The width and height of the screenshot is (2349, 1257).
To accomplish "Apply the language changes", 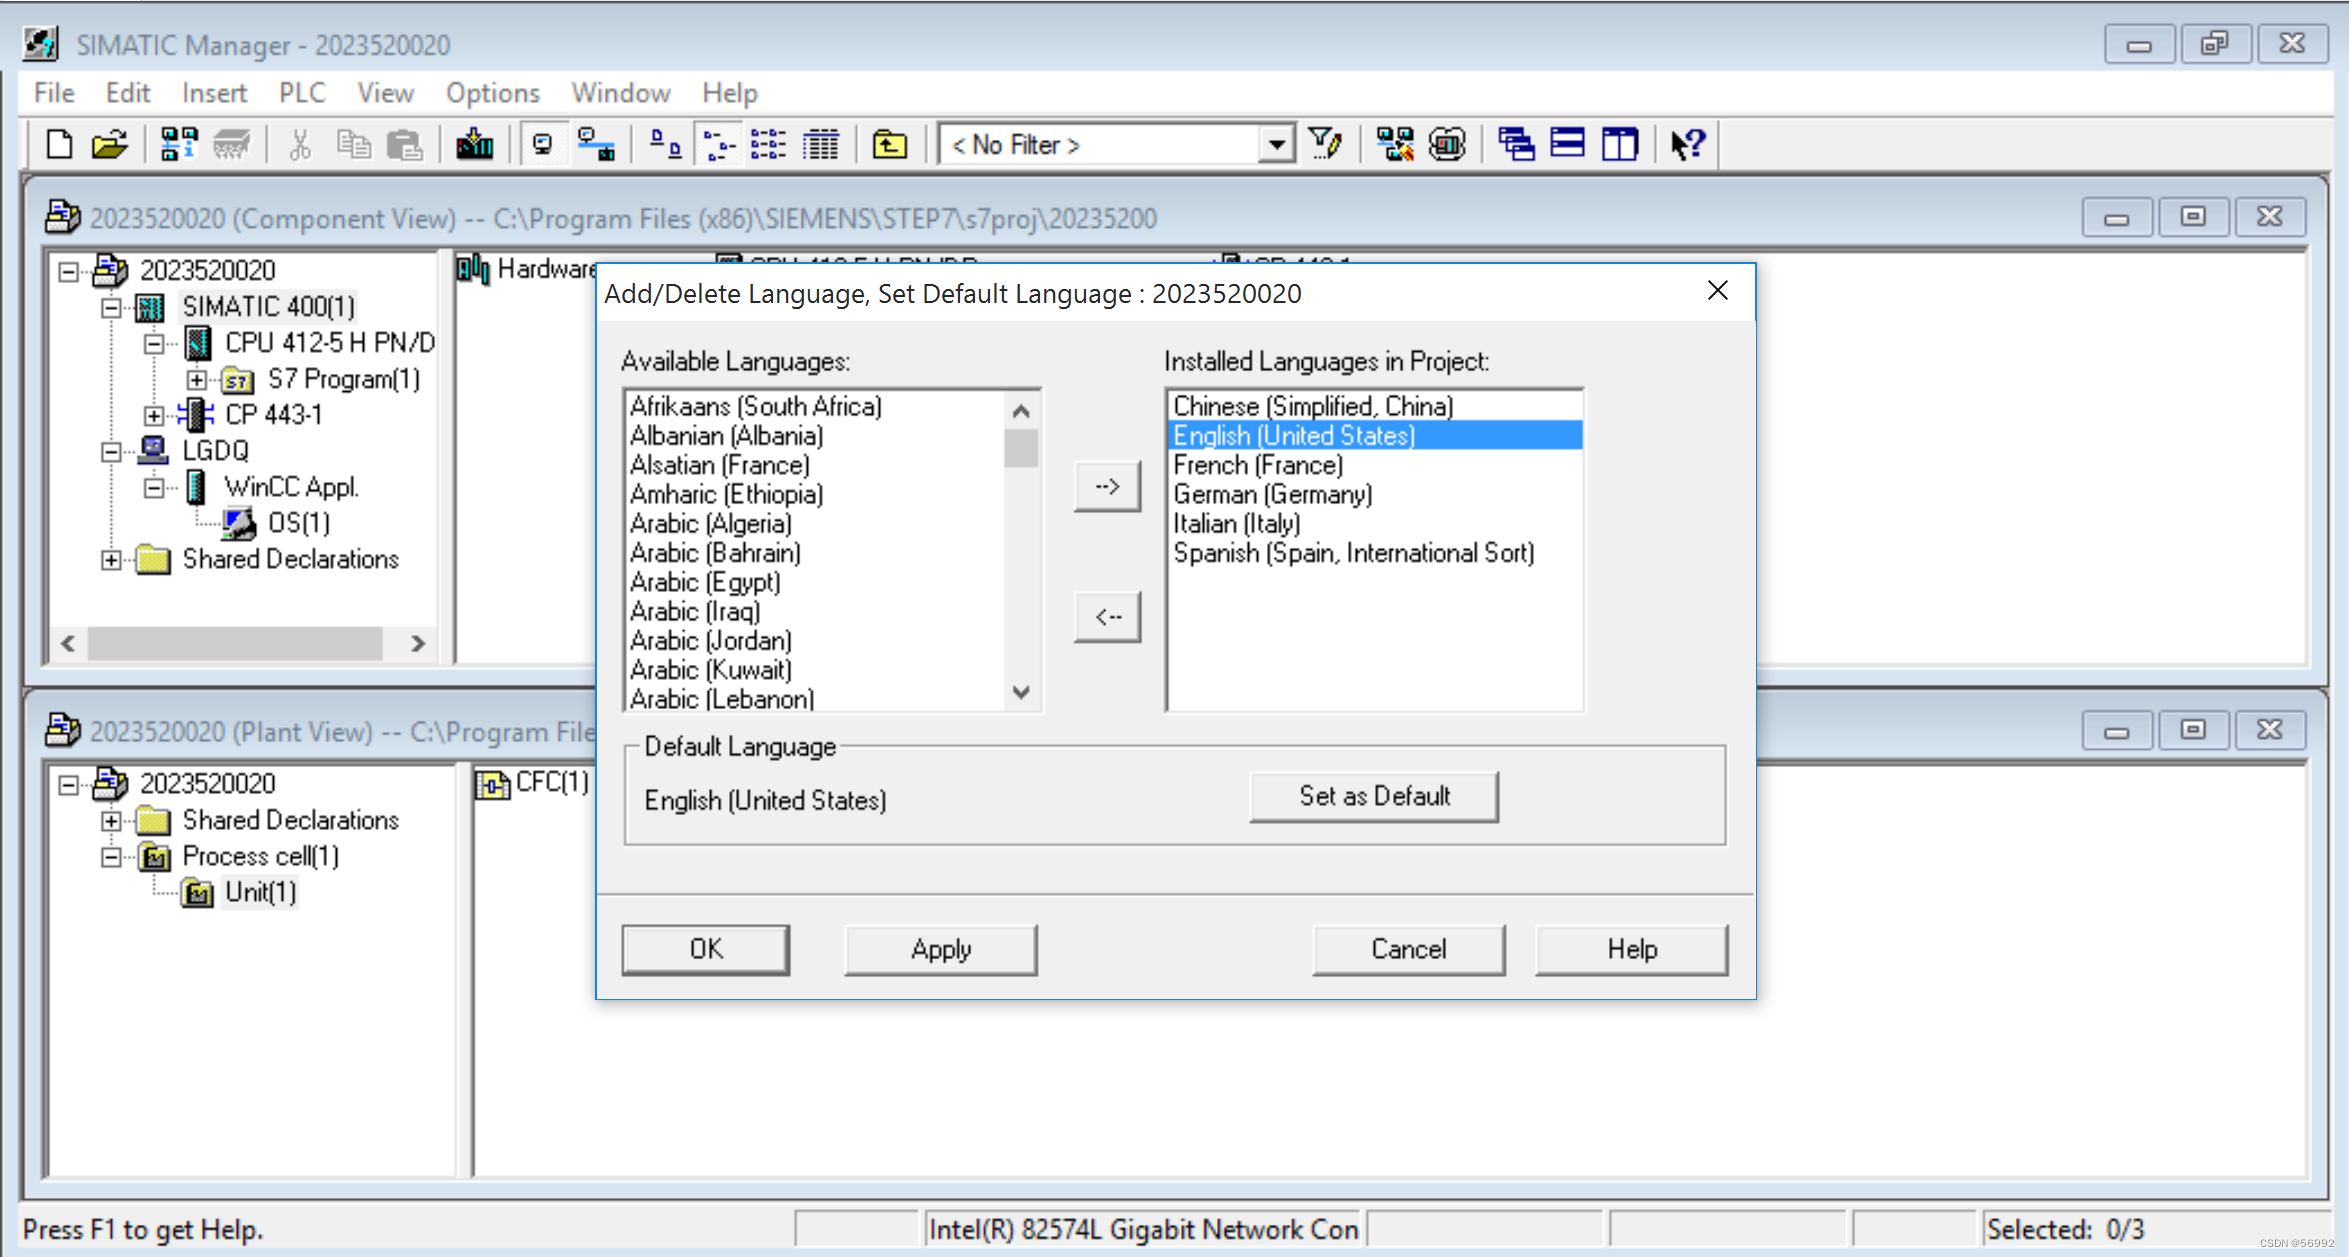I will (940, 949).
